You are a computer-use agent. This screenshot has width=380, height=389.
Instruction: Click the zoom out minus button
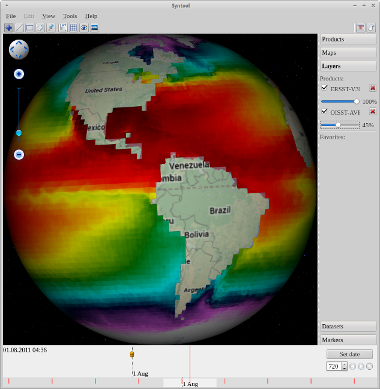pos(19,155)
